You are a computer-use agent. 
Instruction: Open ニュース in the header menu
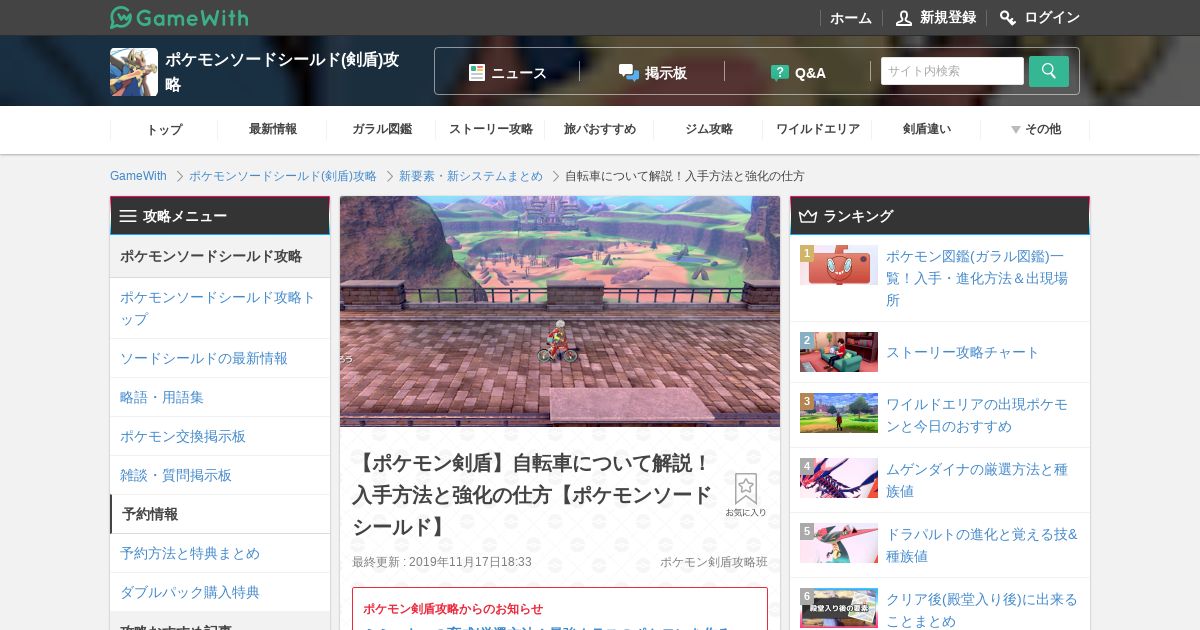click(508, 72)
